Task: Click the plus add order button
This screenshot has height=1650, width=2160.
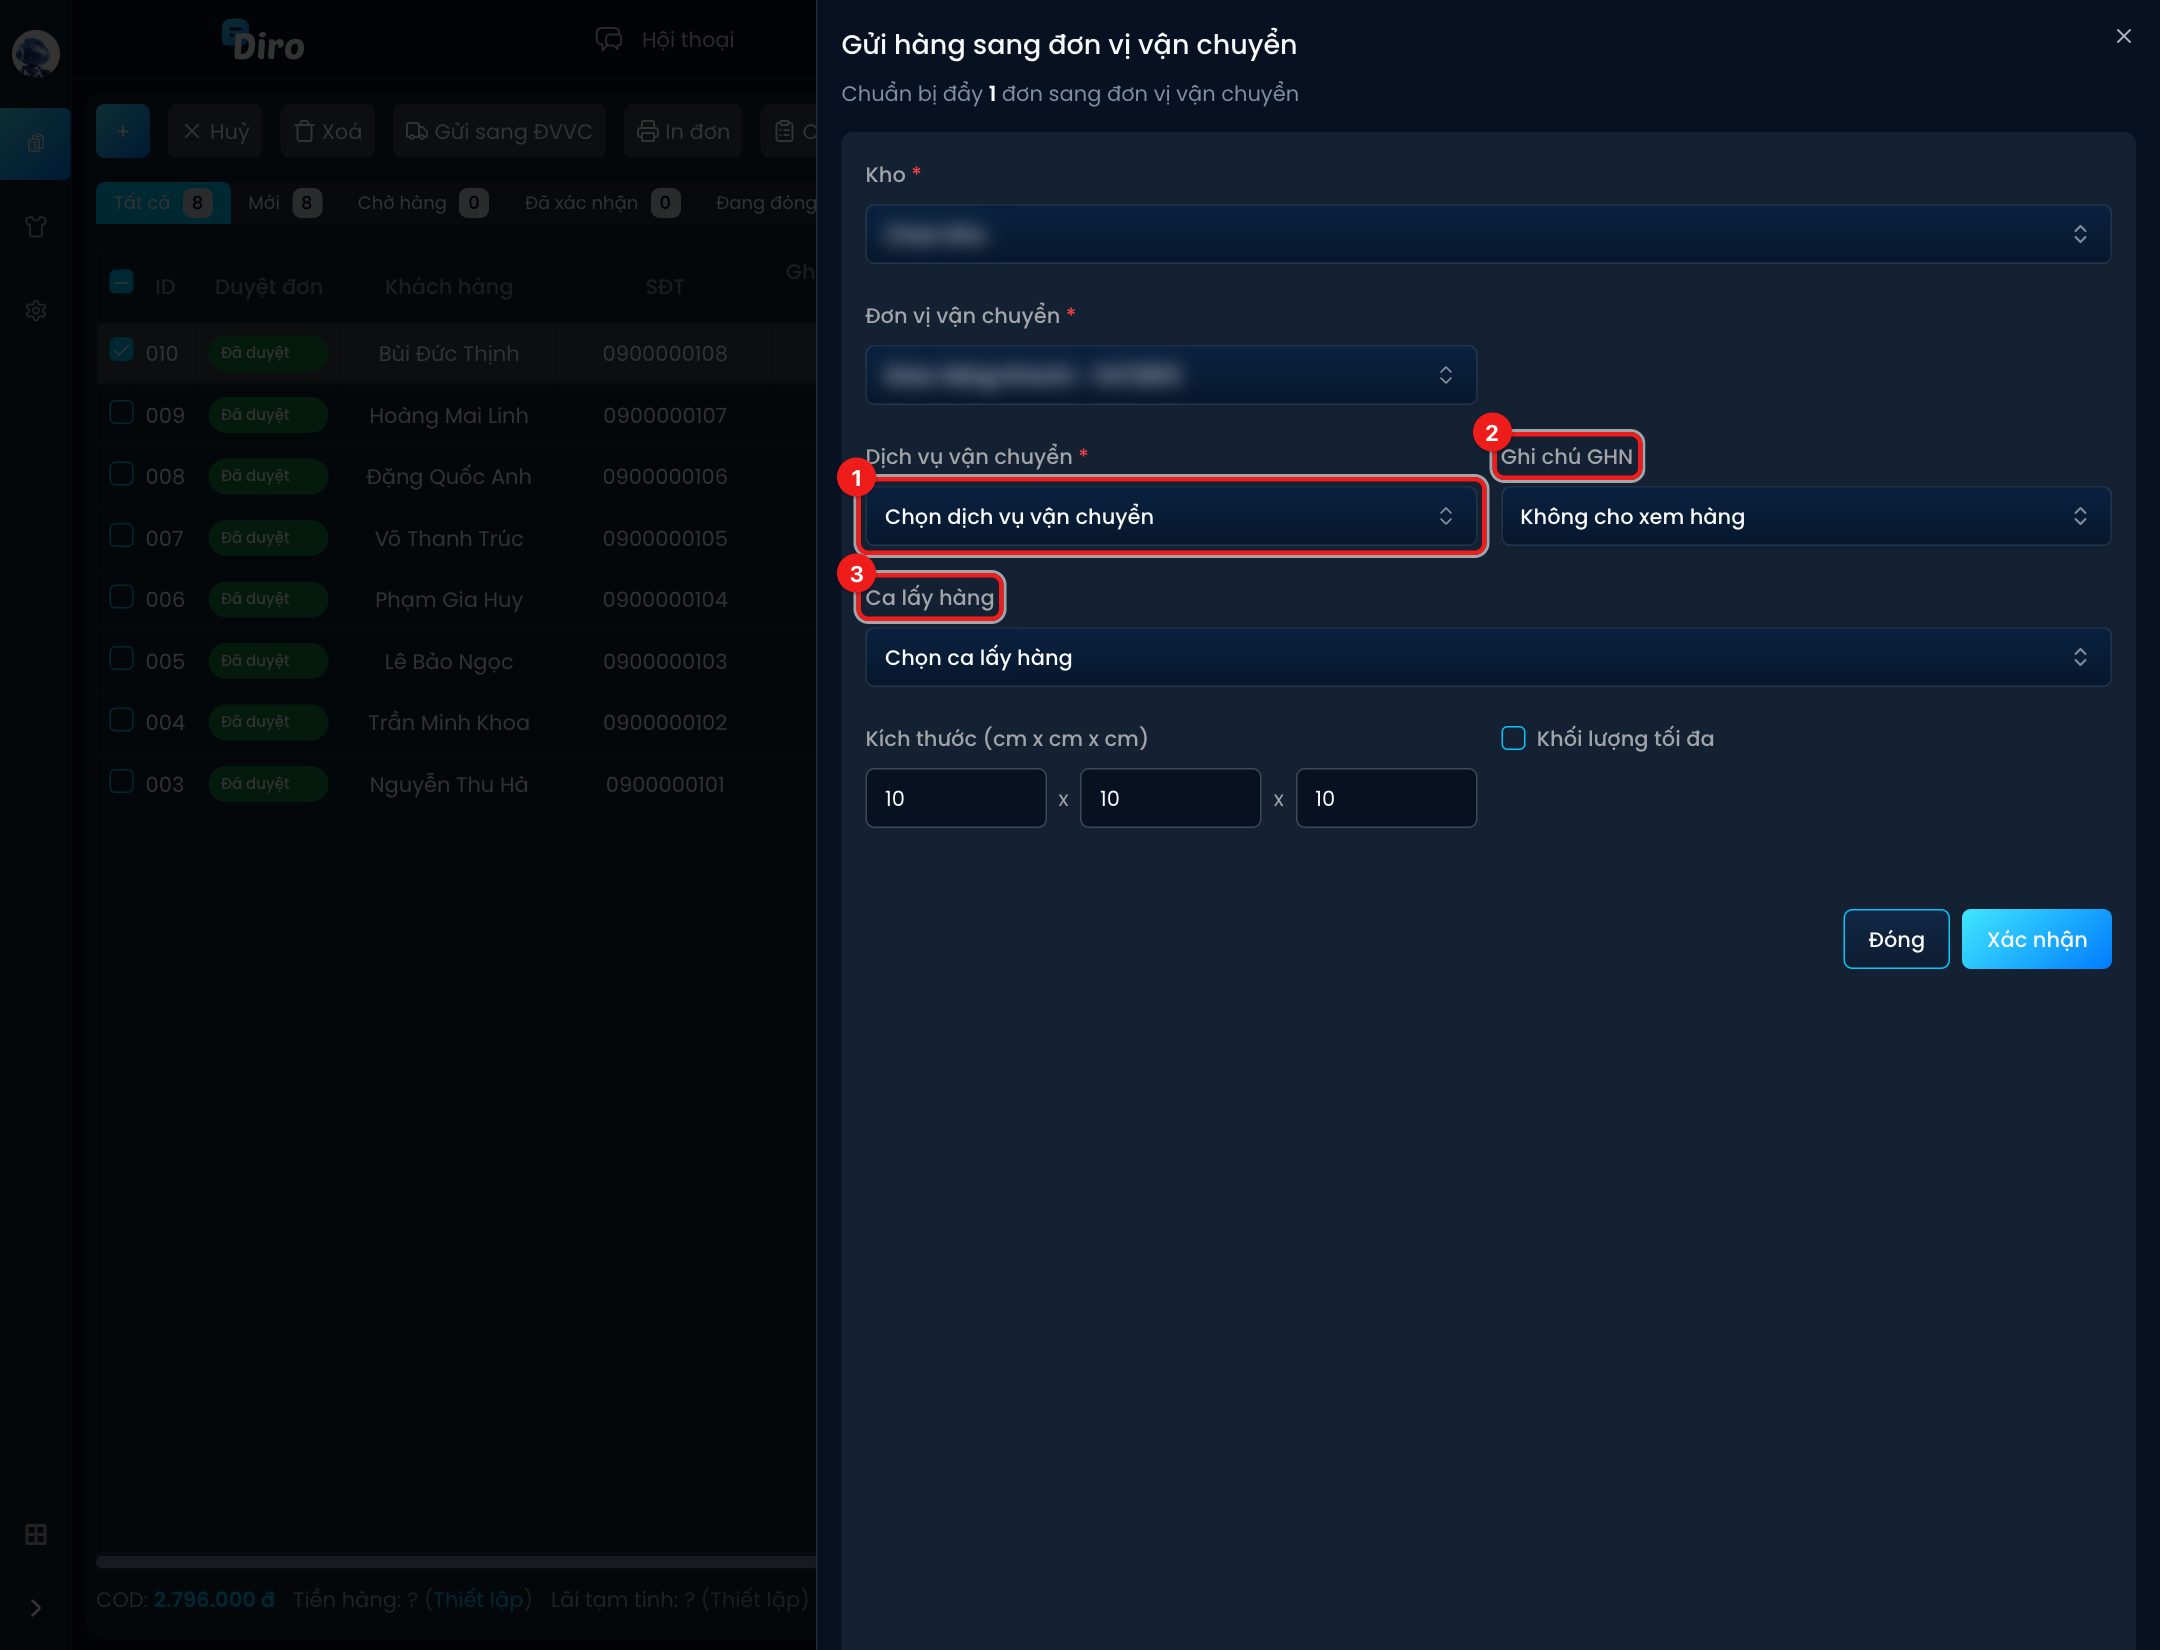Action: coord(123,131)
